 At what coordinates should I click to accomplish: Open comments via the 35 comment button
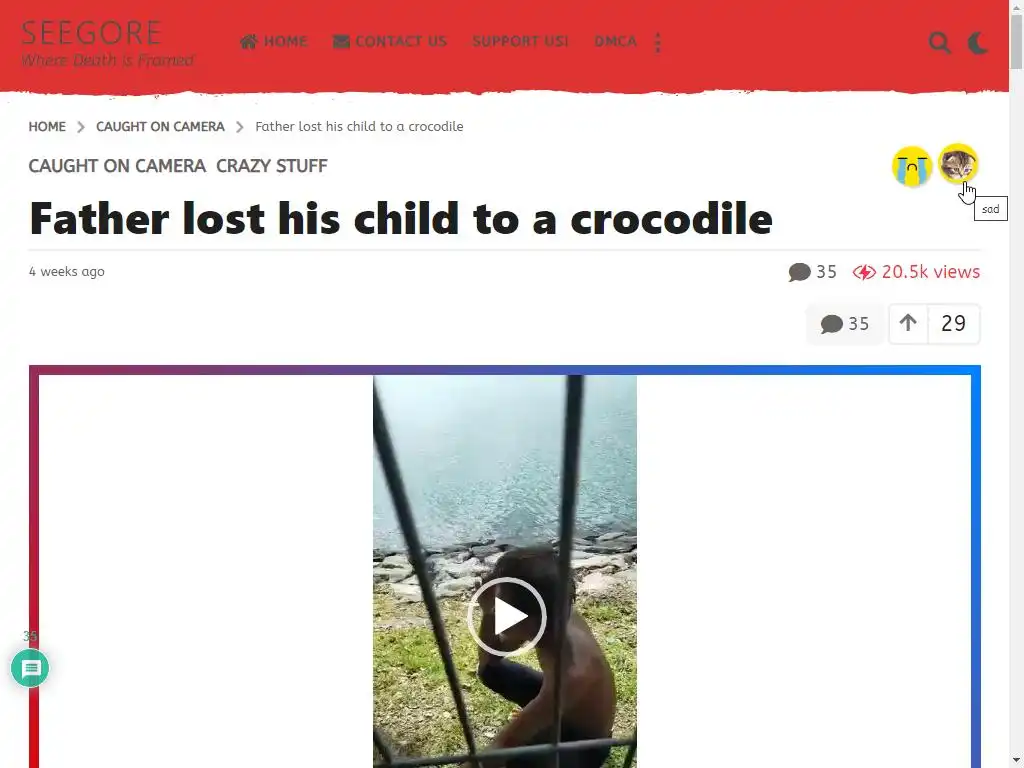coord(845,324)
